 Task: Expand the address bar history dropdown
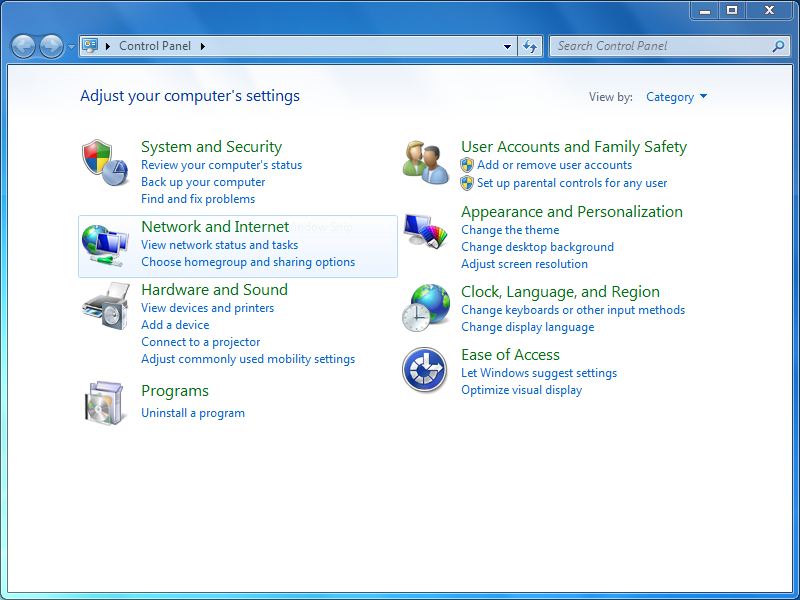pyautogui.click(x=507, y=46)
